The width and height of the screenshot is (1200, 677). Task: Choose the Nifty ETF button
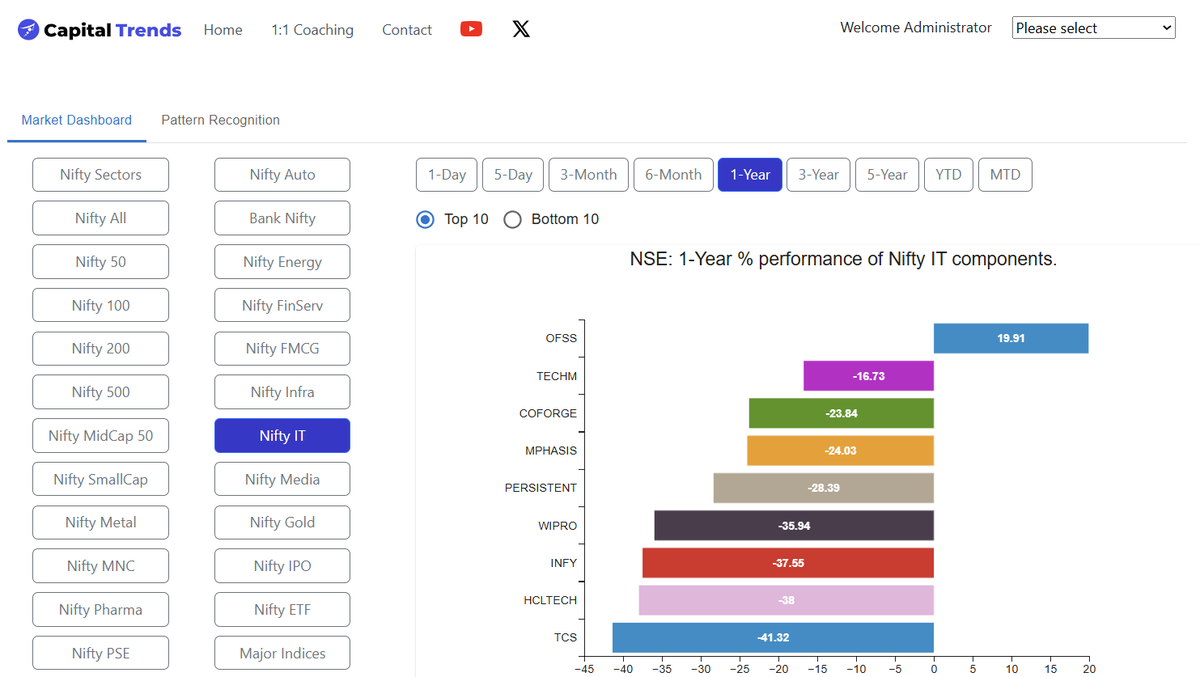282,610
